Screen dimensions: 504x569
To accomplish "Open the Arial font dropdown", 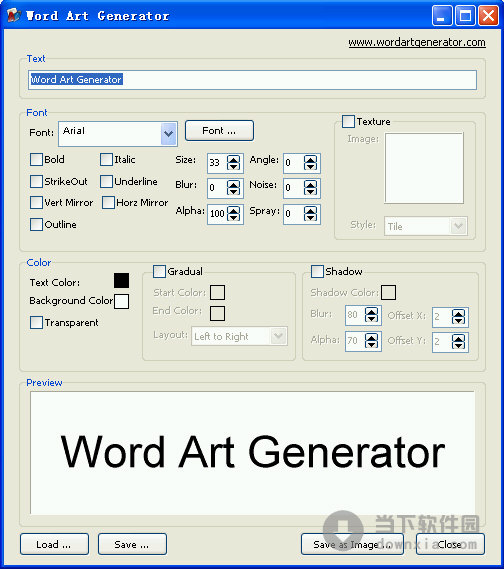I will (x=168, y=134).
